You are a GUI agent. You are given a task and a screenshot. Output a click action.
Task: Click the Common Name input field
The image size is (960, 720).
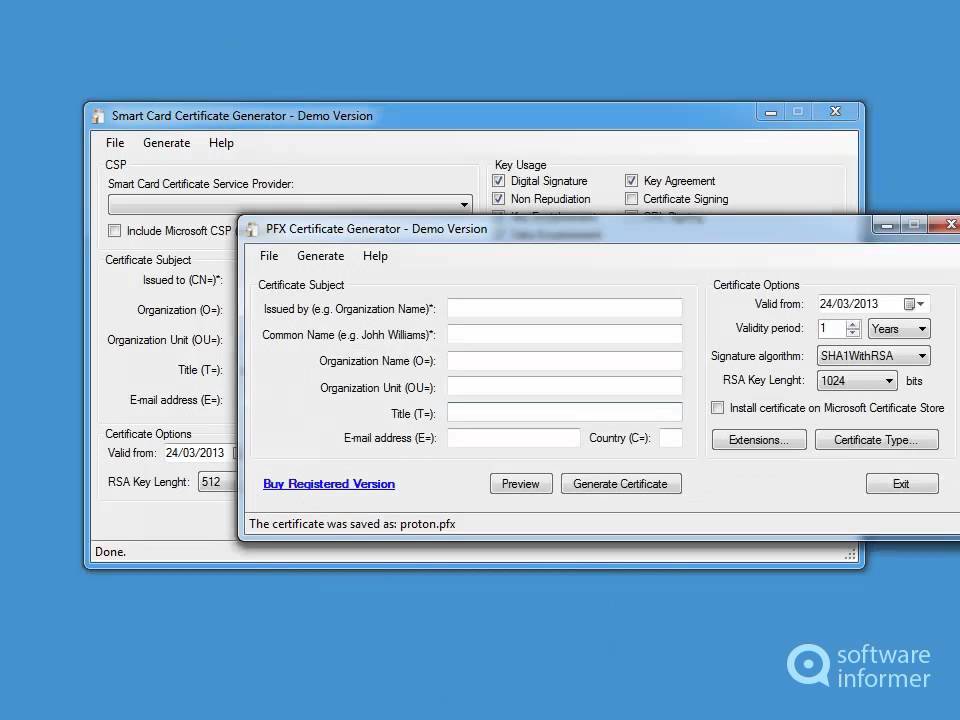tap(564, 334)
